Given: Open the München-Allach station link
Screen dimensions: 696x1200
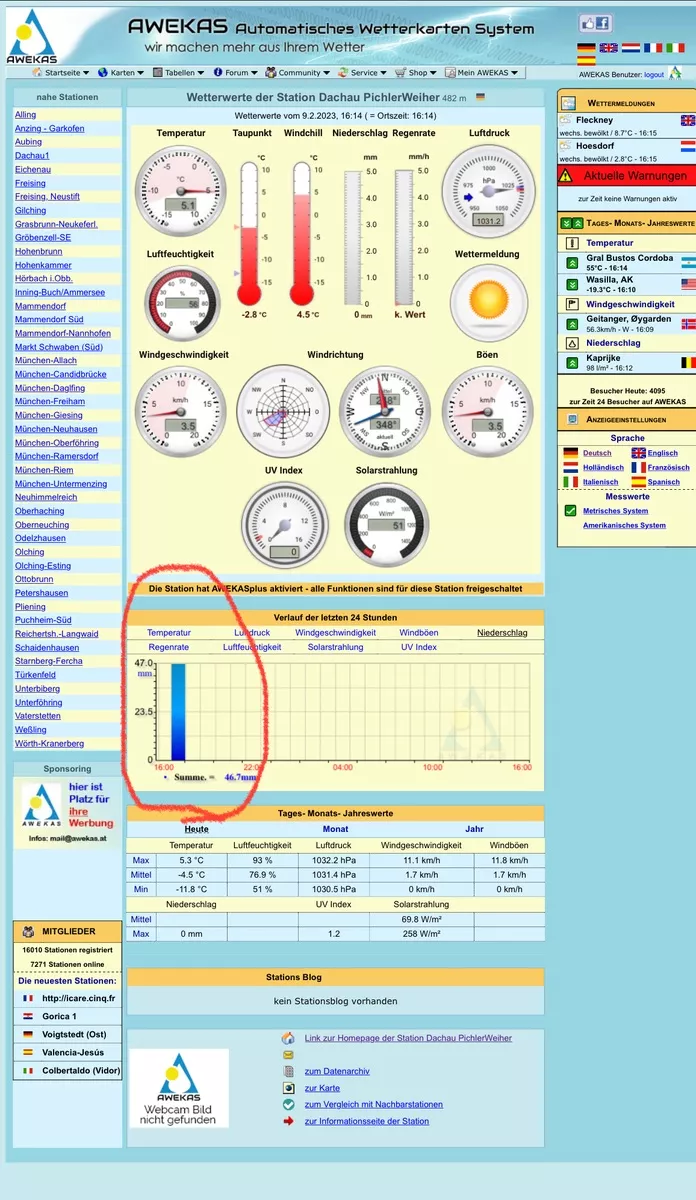Looking at the screenshot, I should point(45,361).
